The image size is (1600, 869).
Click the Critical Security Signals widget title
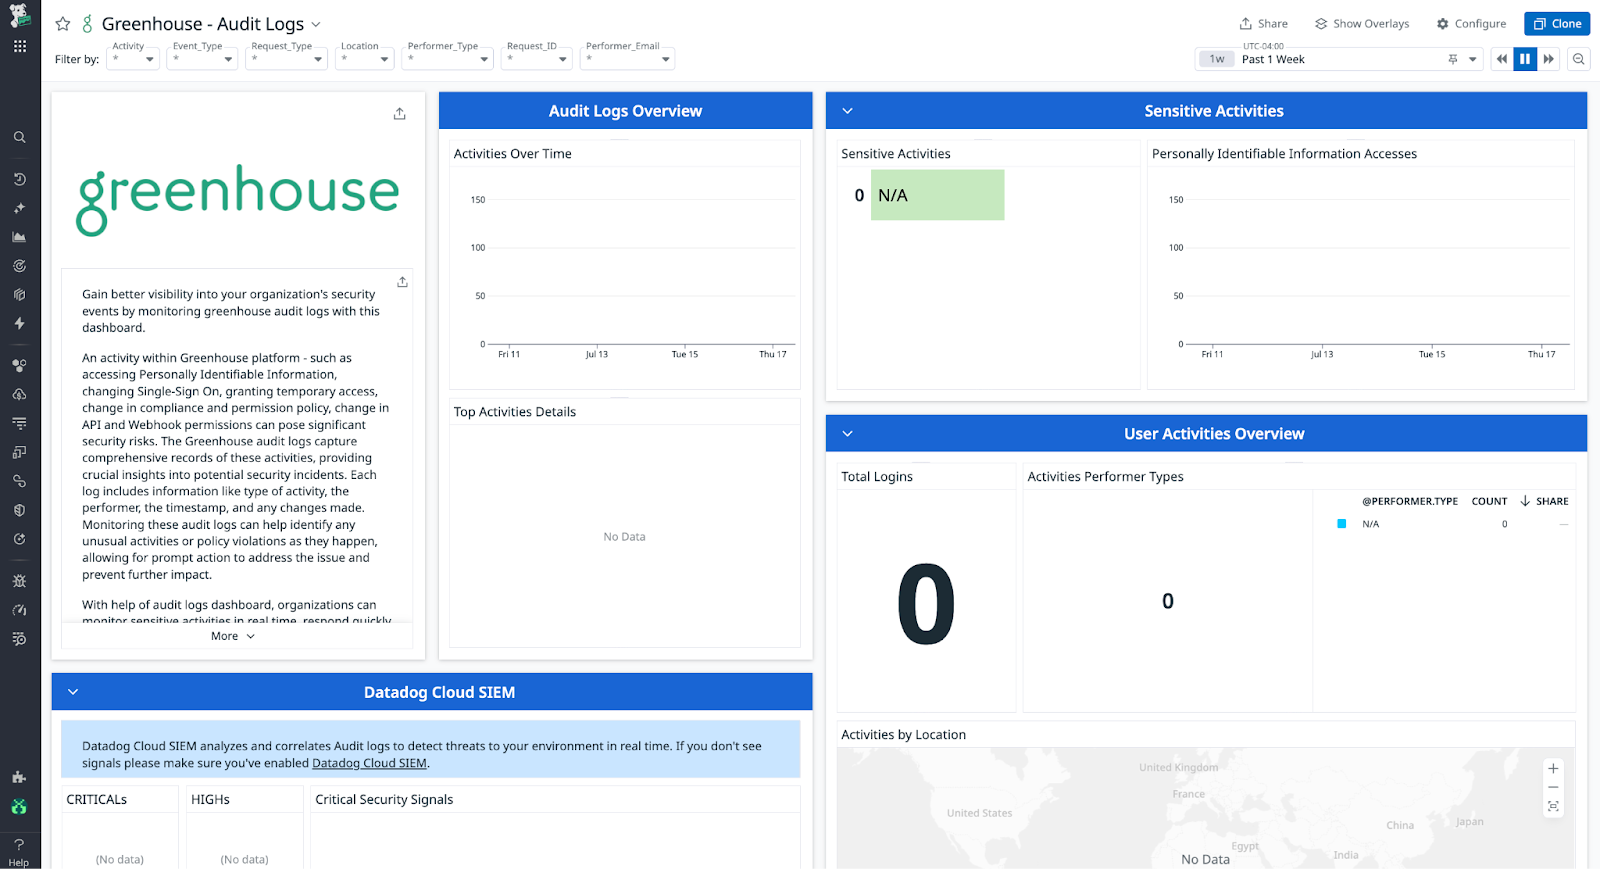point(384,800)
